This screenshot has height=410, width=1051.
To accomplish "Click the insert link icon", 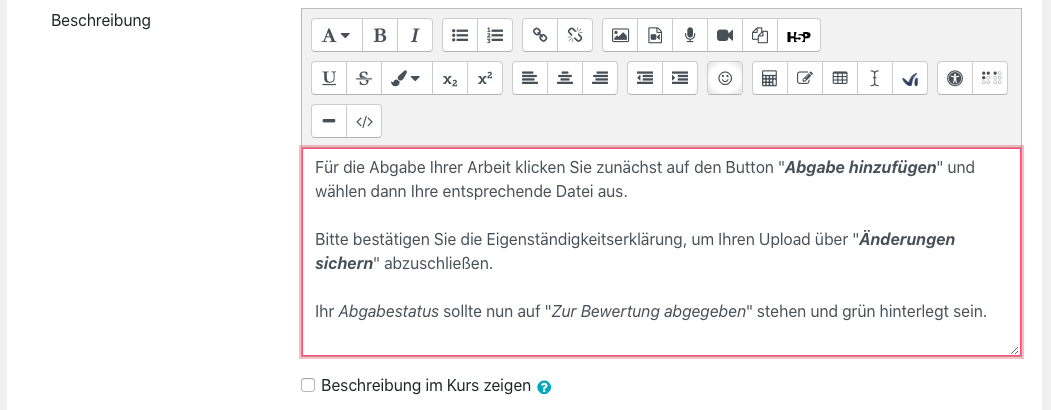I will point(540,36).
